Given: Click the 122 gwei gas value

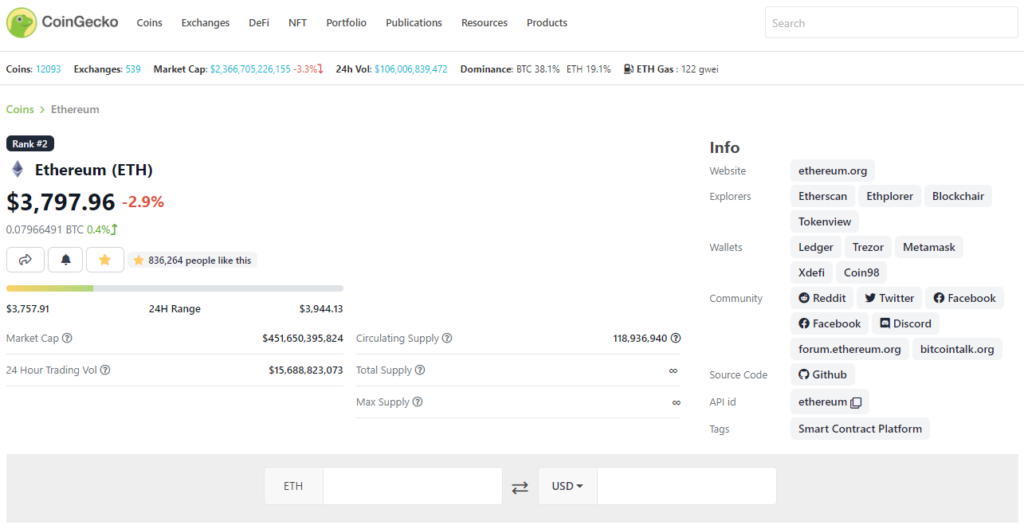Looking at the screenshot, I should (700, 69).
